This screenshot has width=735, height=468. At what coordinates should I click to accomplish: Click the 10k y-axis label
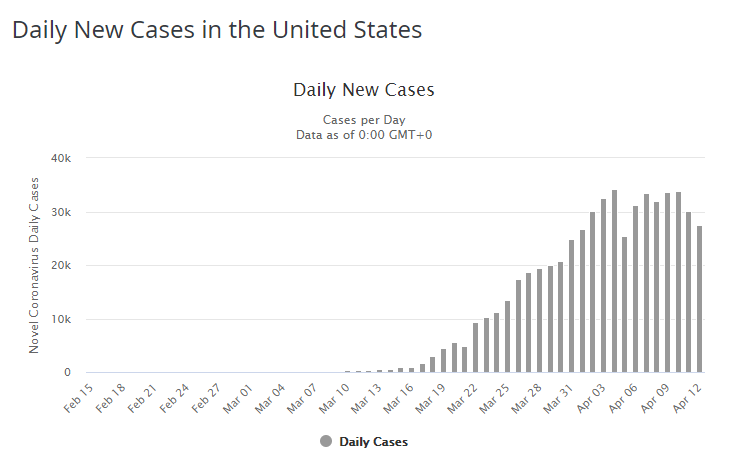click(x=61, y=319)
